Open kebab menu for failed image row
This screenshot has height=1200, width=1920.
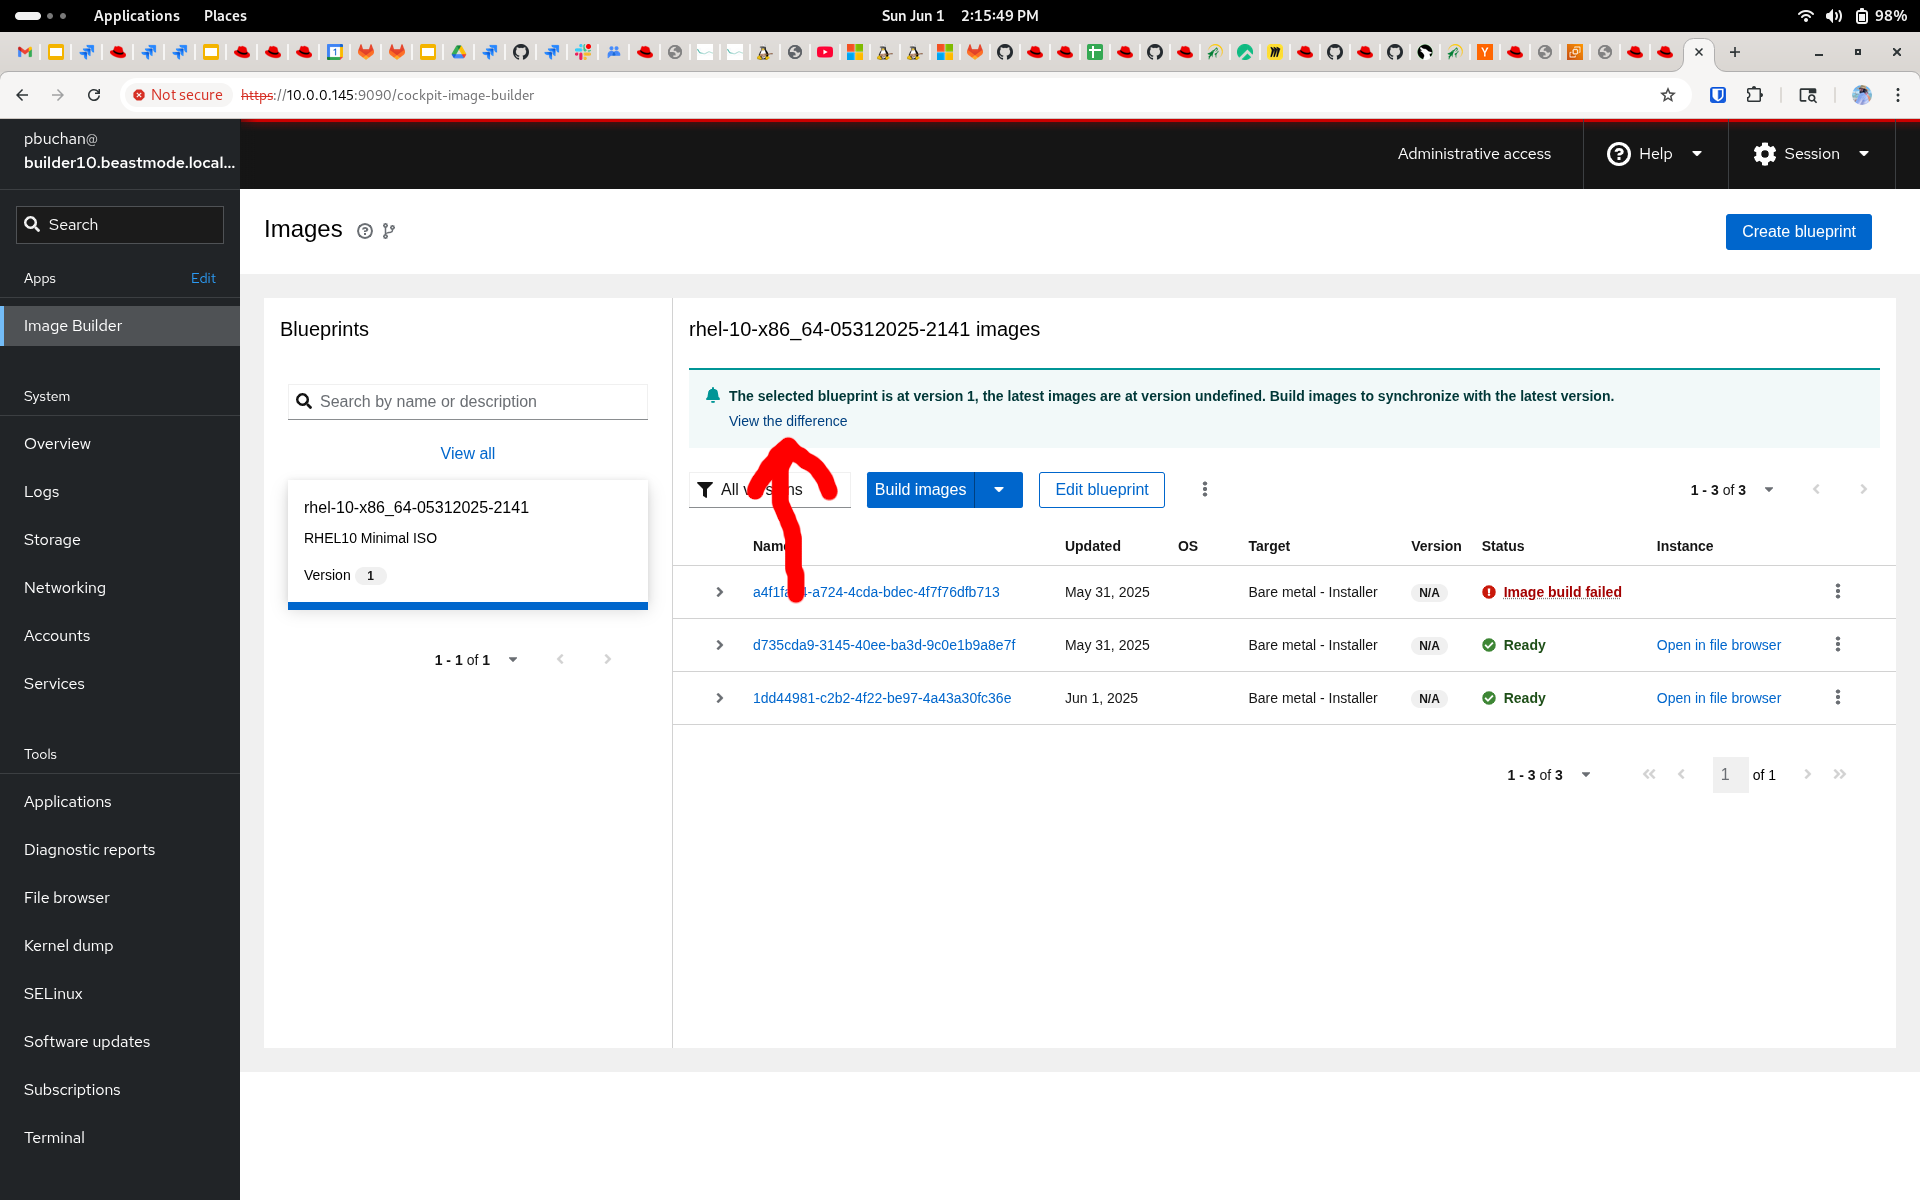click(x=1837, y=591)
